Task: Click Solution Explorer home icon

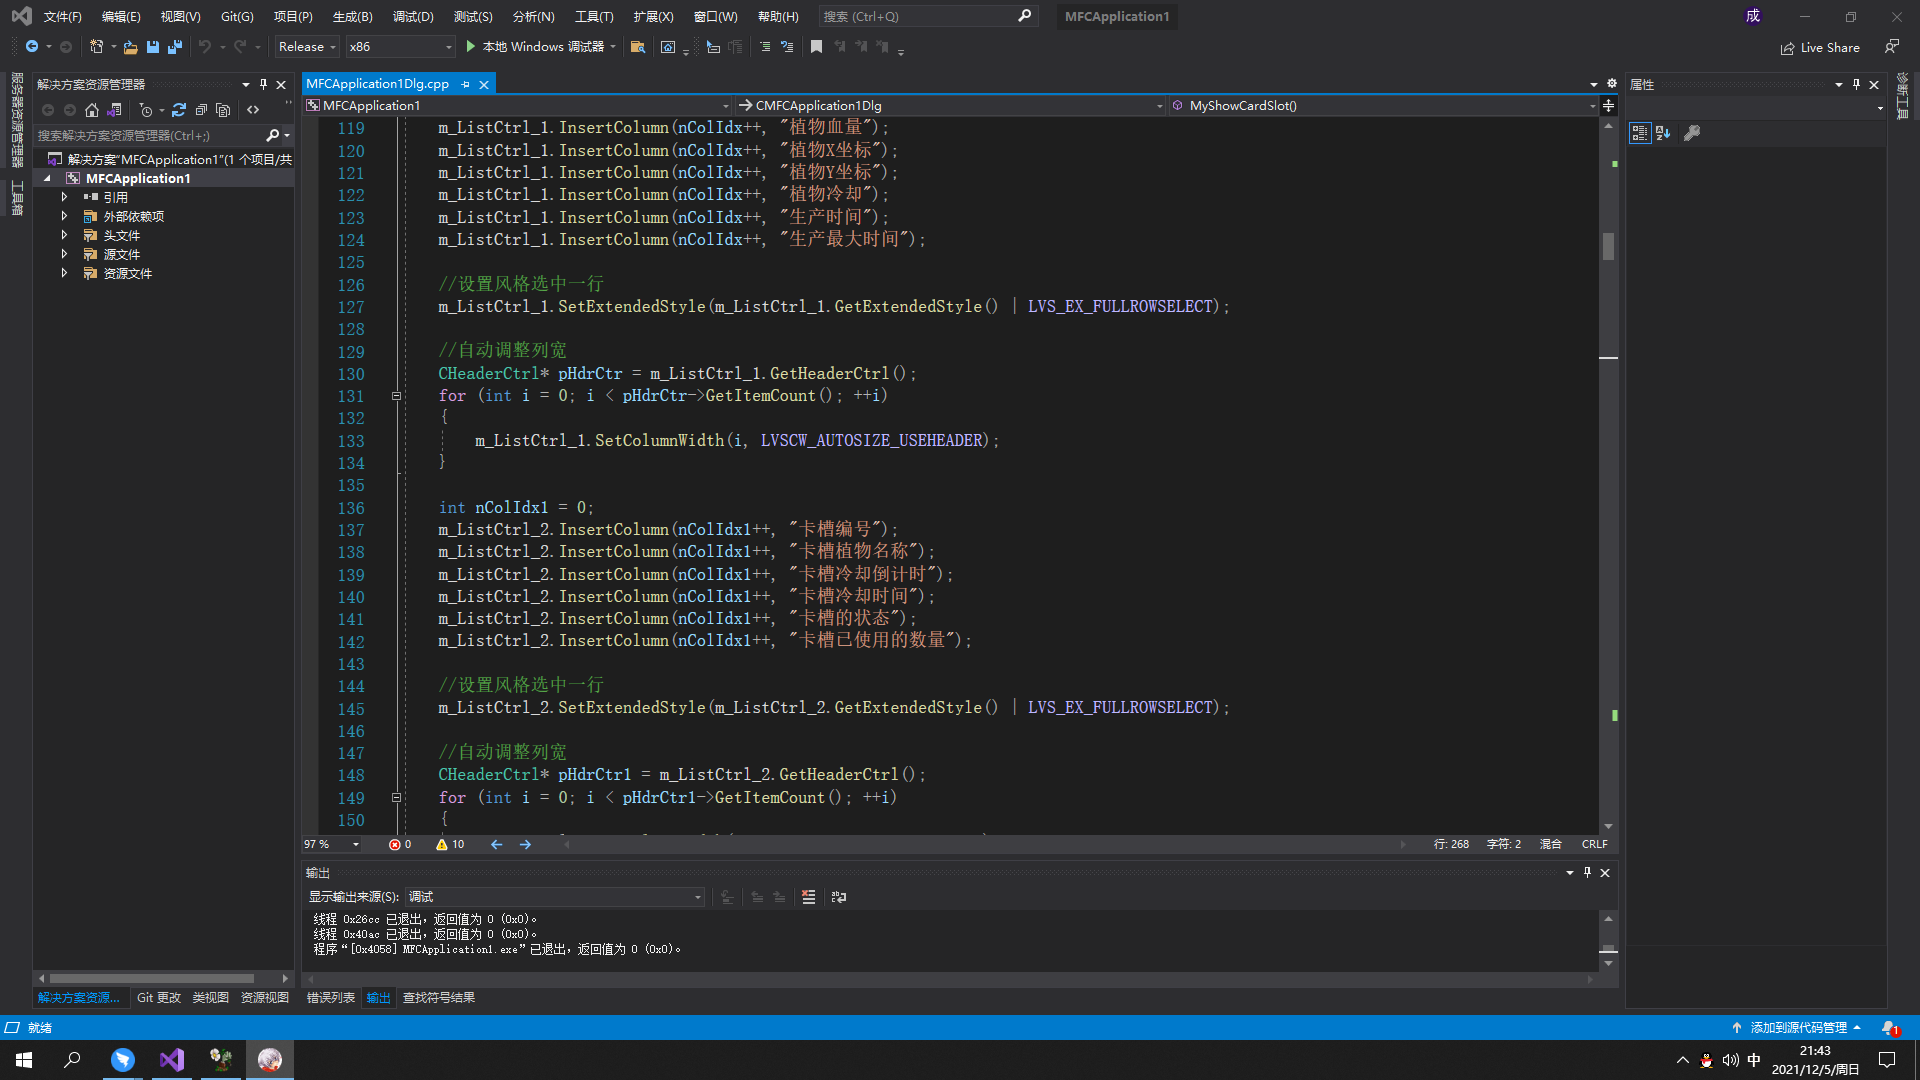Action: (92, 110)
